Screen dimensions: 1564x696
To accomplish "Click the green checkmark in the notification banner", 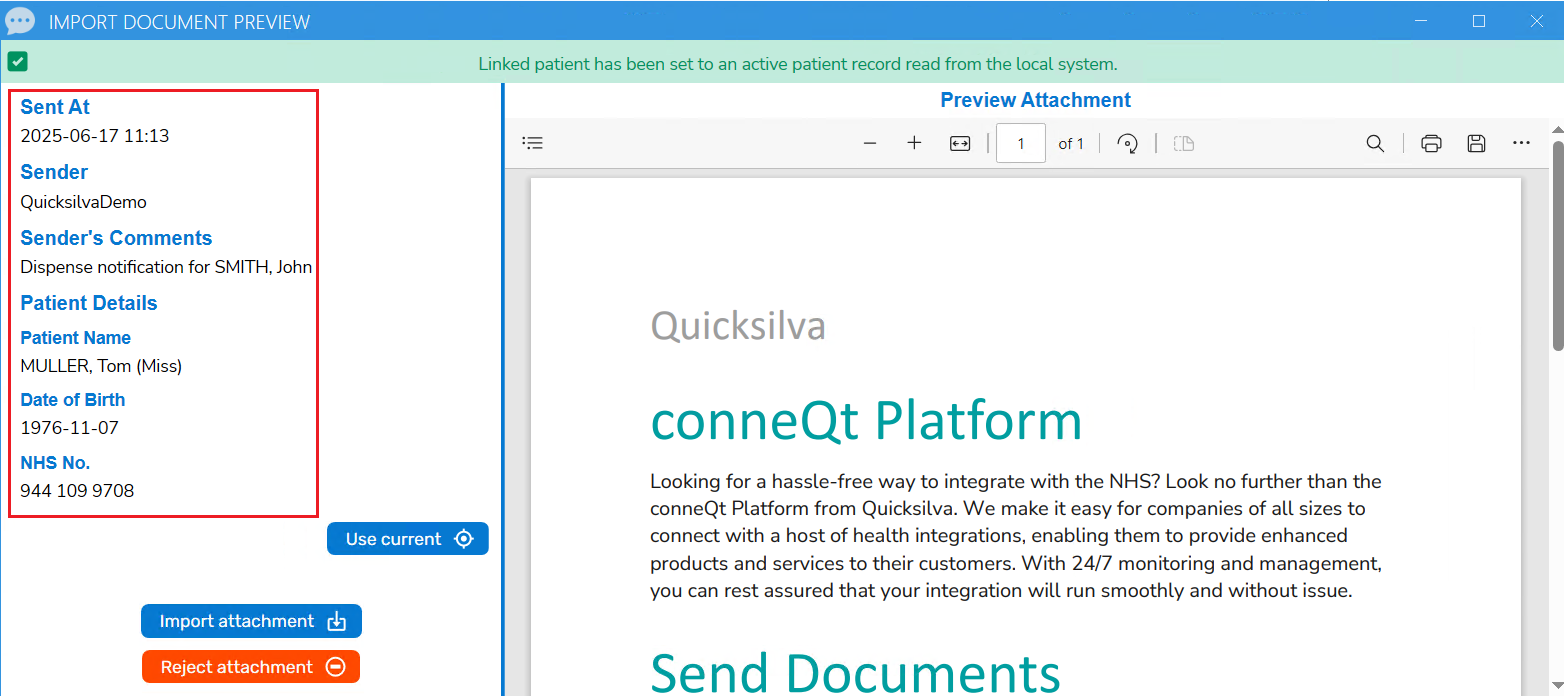I will (x=18, y=62).
